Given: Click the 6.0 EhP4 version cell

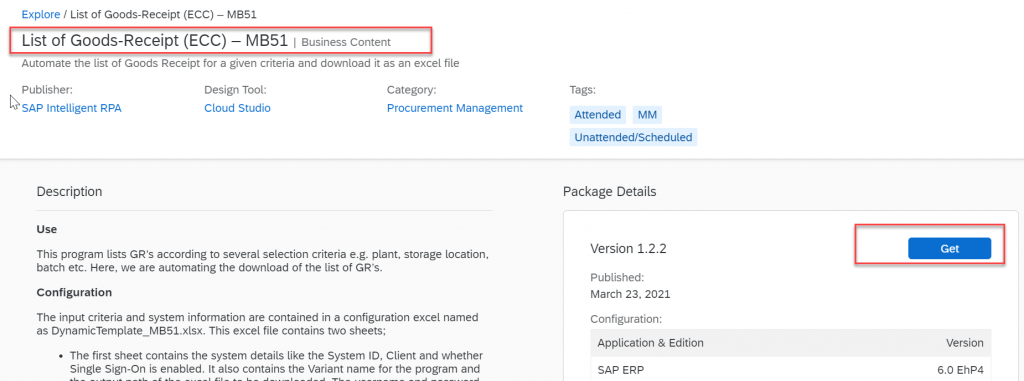Looking at the screenshot, I should click(x=961, y=371).
